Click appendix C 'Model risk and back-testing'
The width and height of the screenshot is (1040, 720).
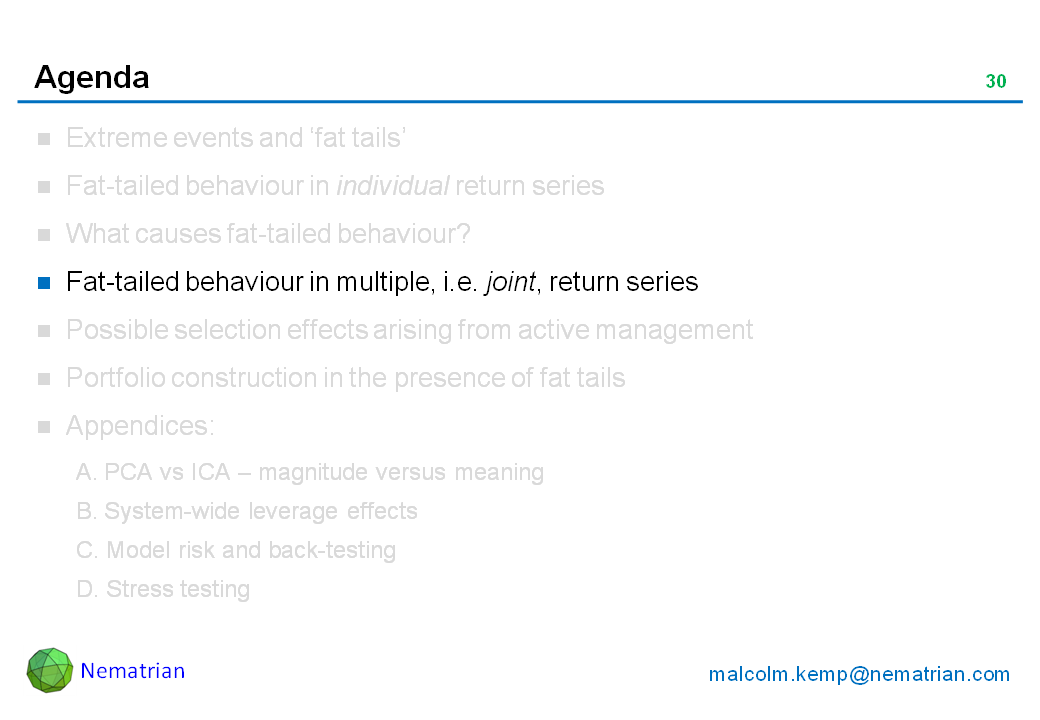coord(236,550)
